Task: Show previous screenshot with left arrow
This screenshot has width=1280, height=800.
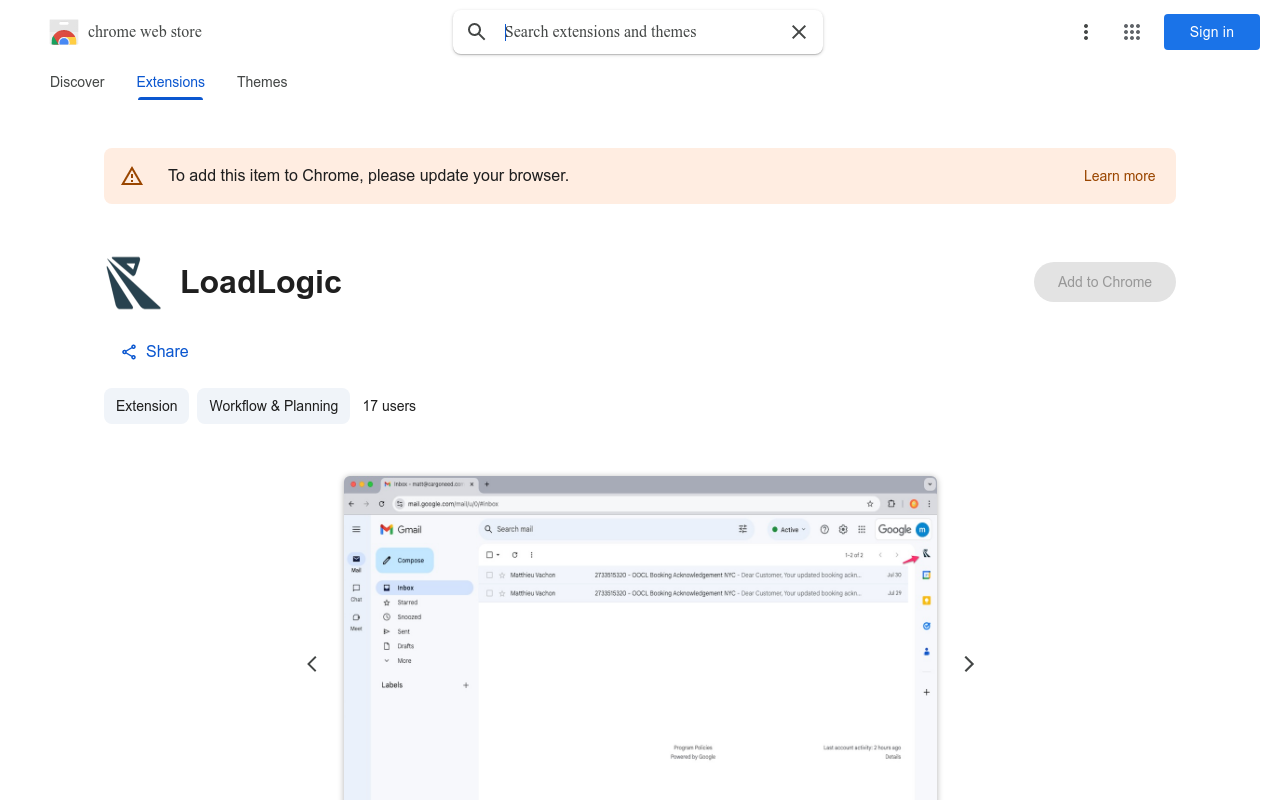Action: click(x=312, y=664)
